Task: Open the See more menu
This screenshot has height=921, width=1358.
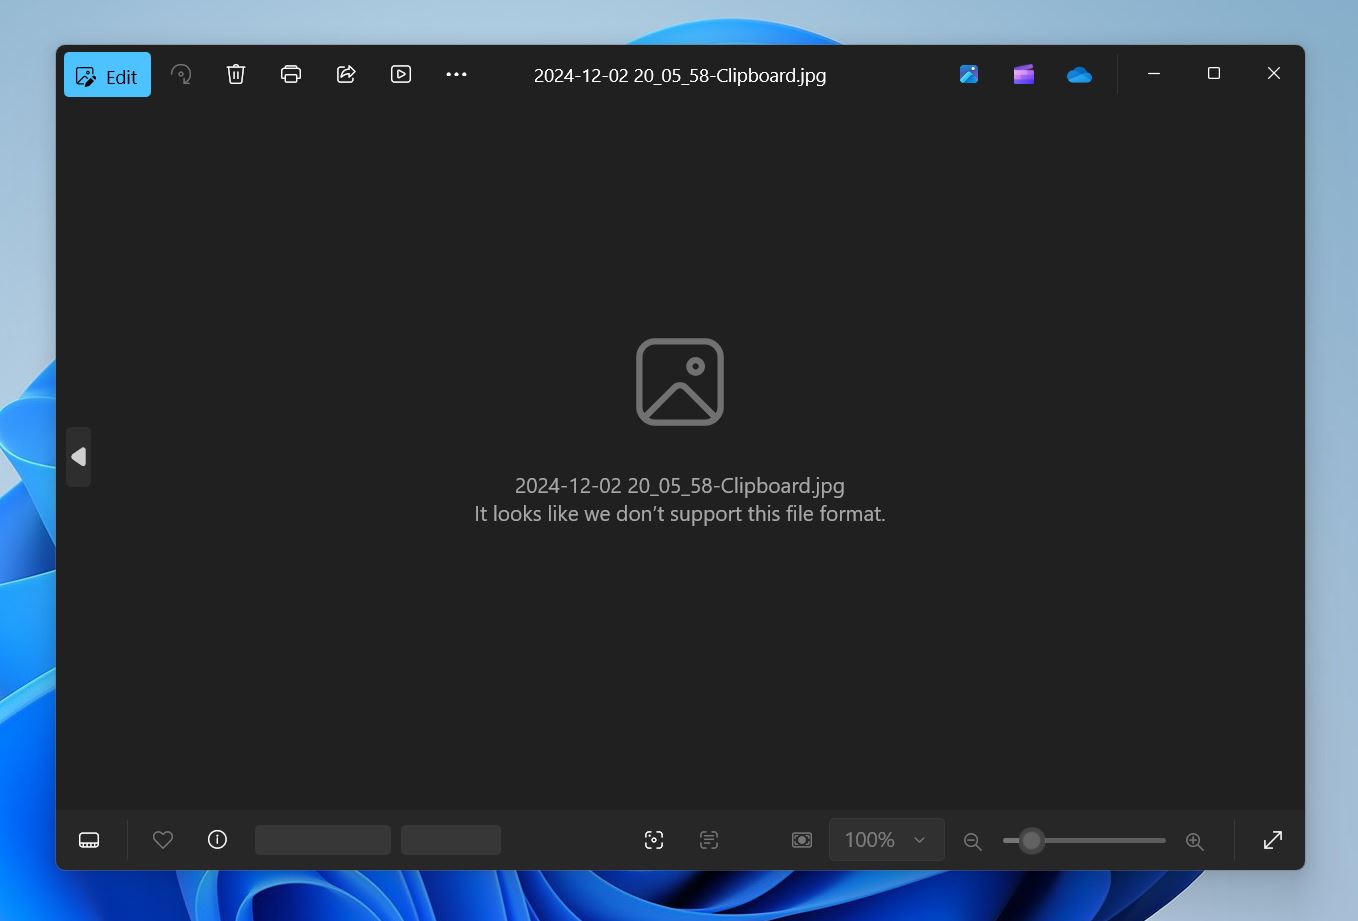Action: point(456,74)
